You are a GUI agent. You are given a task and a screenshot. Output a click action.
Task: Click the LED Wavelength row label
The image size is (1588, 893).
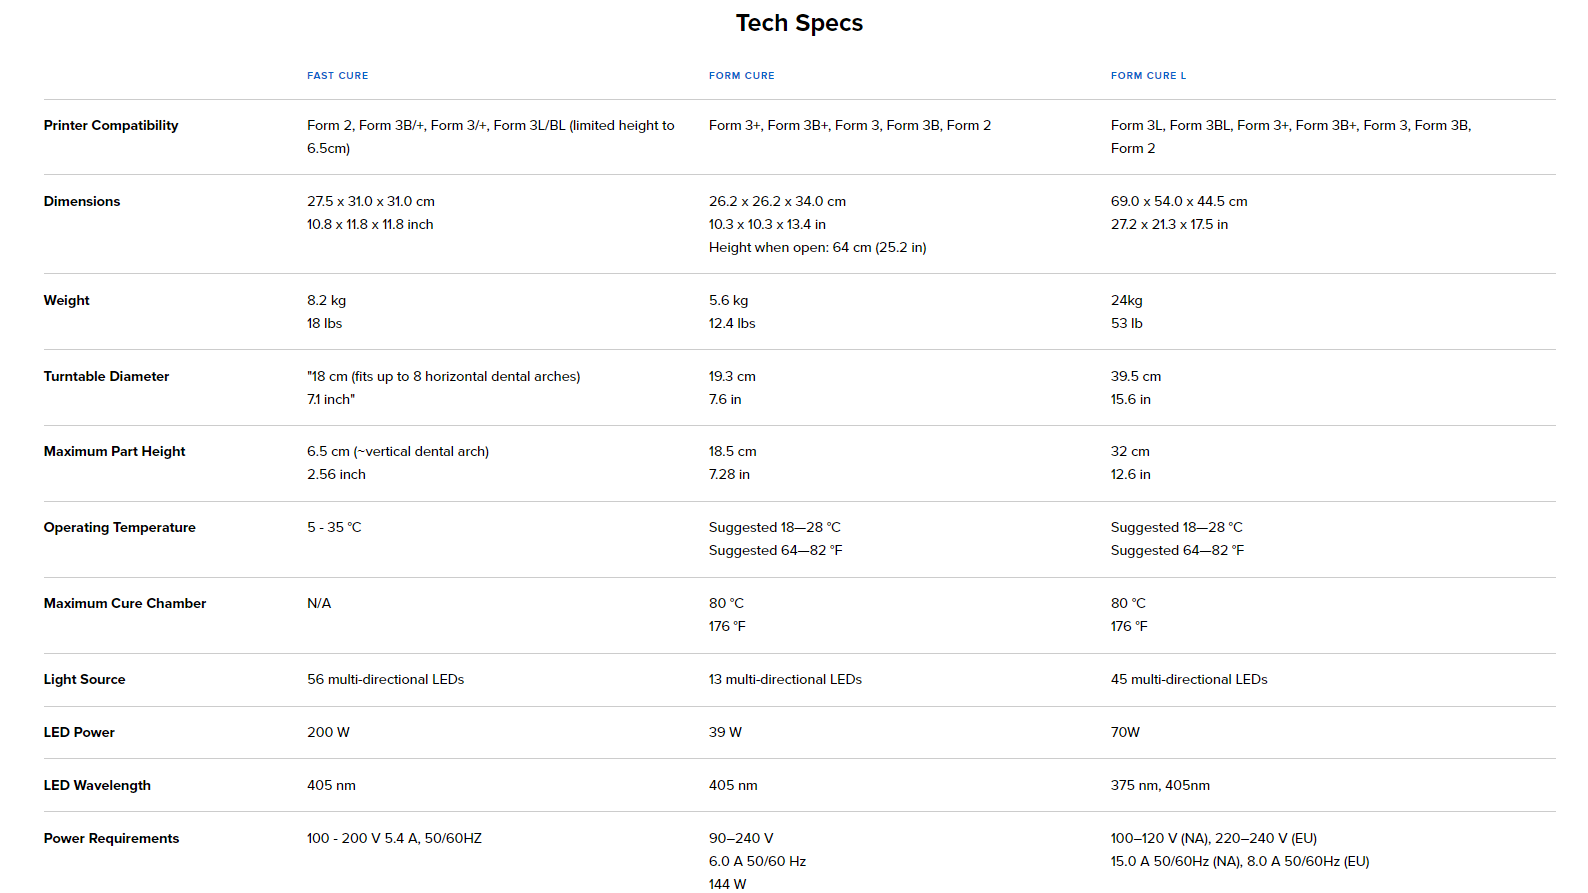[x=97, y=785]
